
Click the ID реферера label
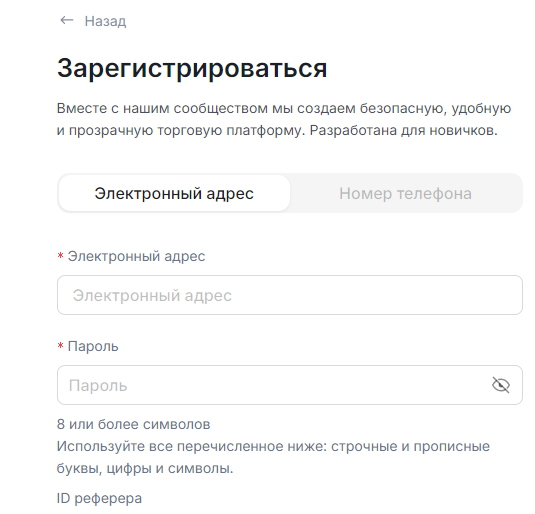(x=99, y=498)
